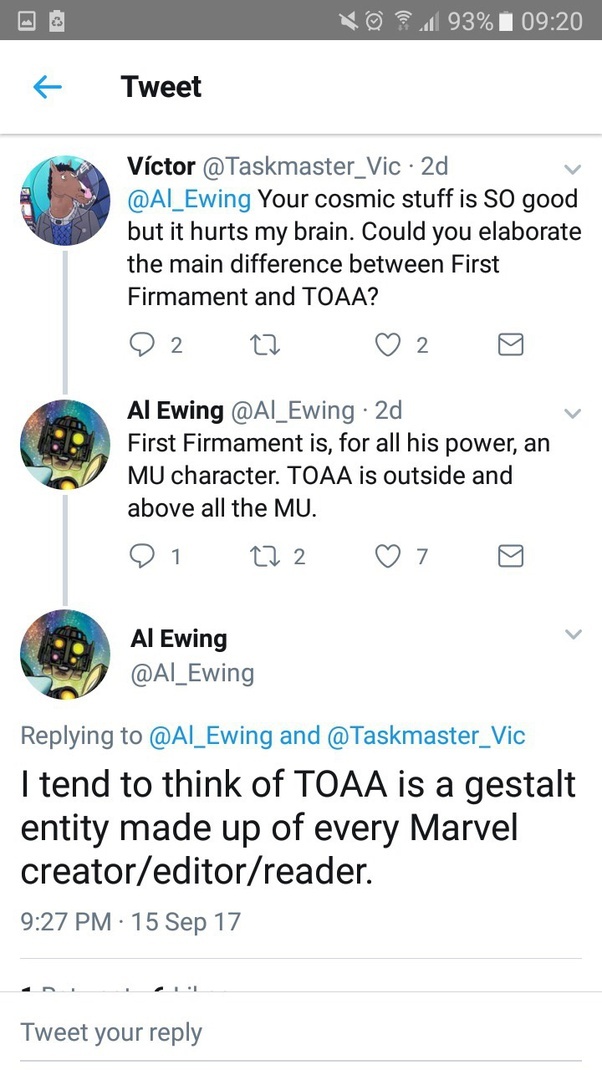Share Al Ewing's reply via message icon

[510, 556]
